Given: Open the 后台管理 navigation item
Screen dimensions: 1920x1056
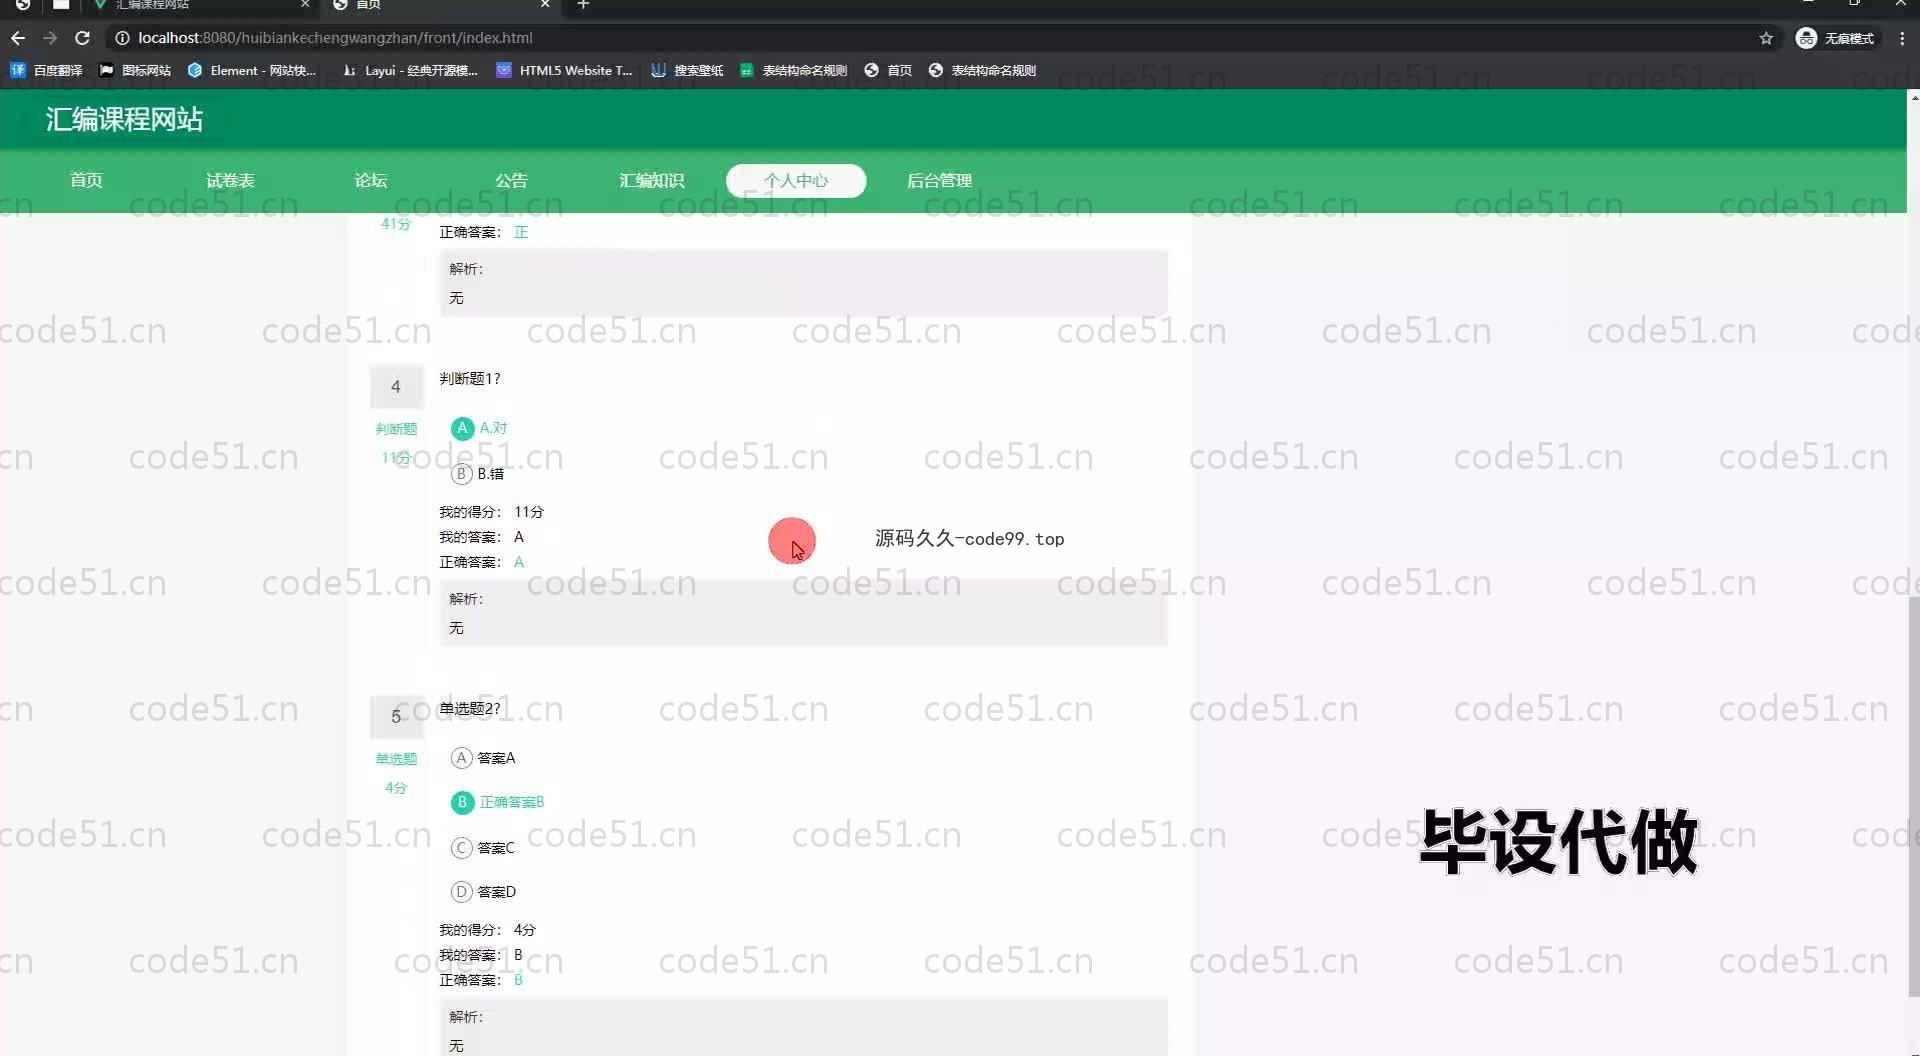Looking at the screenshot, I should click(939, 180).
